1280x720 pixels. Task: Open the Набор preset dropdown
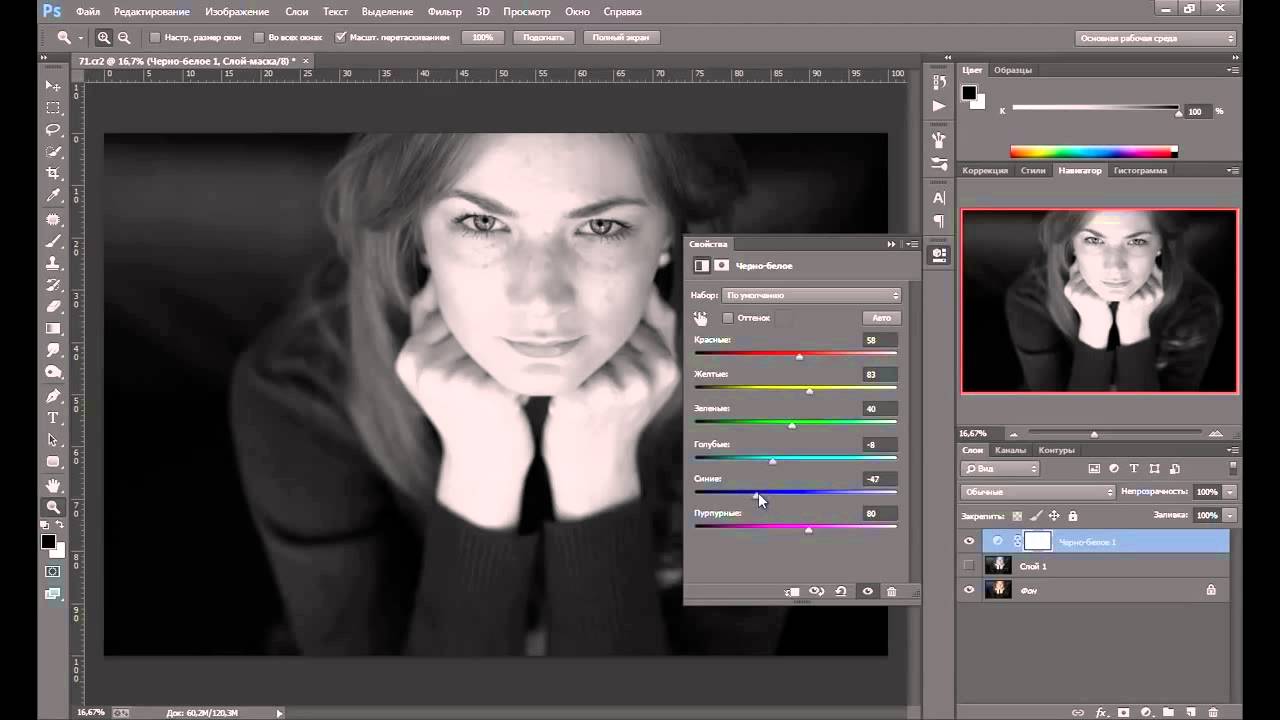pos(812,295)
